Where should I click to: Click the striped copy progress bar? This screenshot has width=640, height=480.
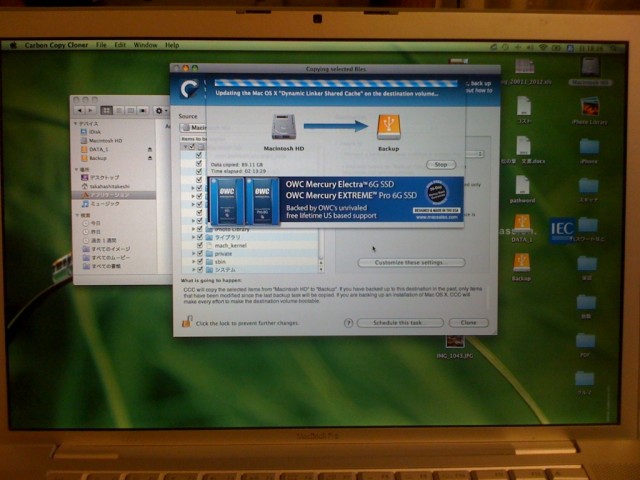click(336, 83)
